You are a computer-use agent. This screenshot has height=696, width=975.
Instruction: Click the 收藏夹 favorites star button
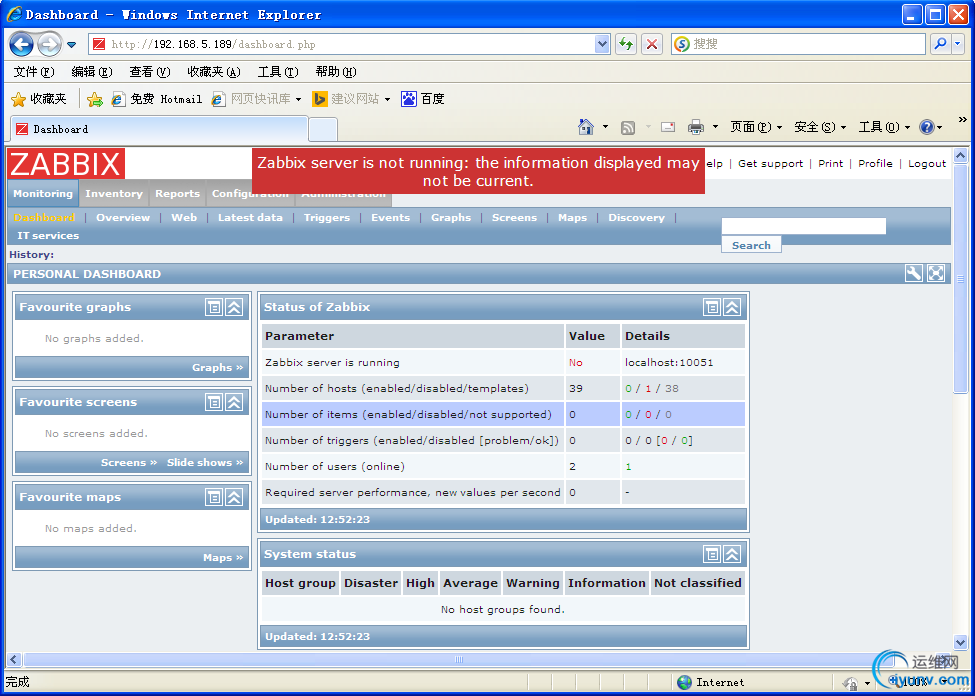[39, 99]
